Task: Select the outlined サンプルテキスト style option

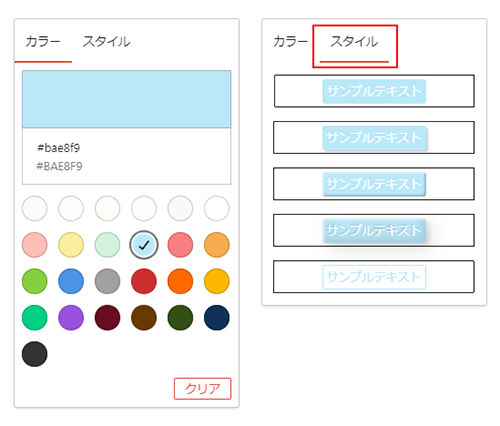Action: pos(374,277)
